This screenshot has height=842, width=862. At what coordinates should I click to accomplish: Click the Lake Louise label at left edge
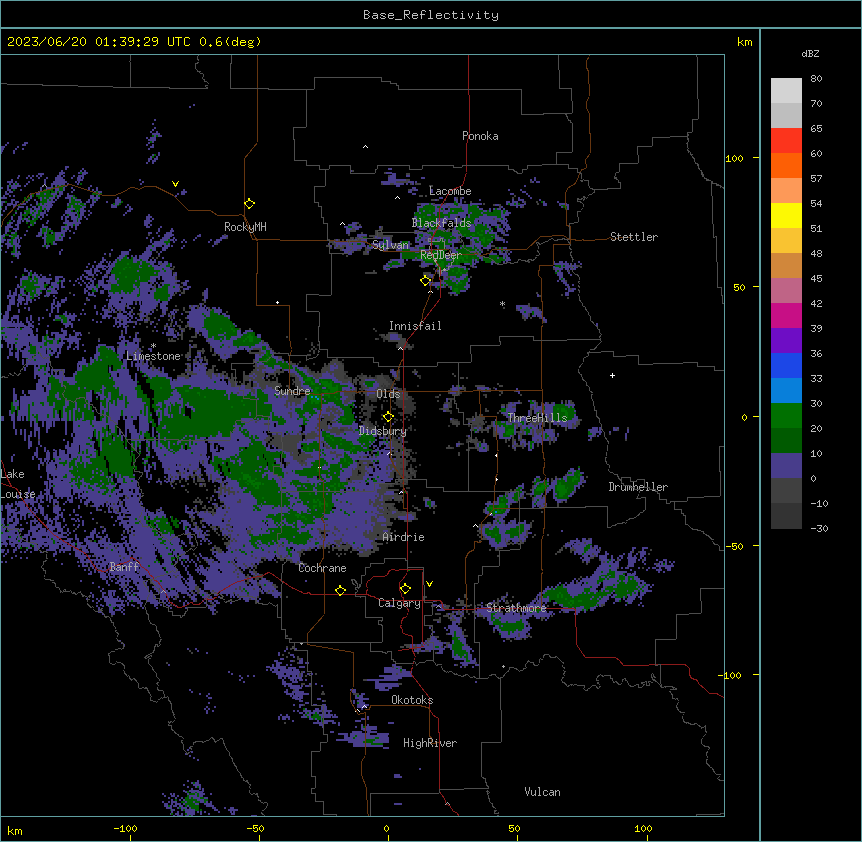[18, 484]
